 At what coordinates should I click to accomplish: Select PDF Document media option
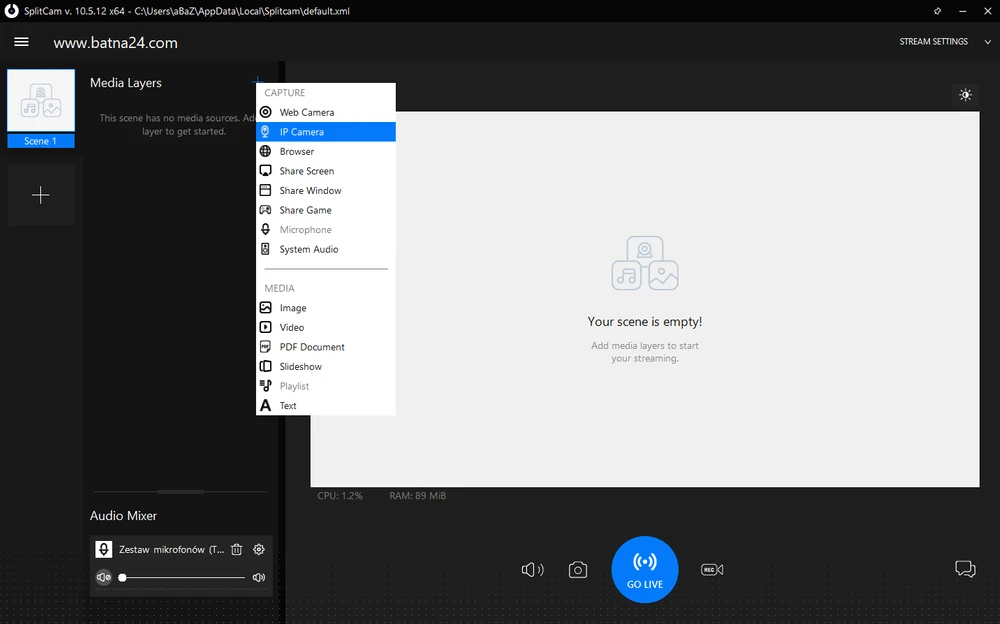click(311, 347)
